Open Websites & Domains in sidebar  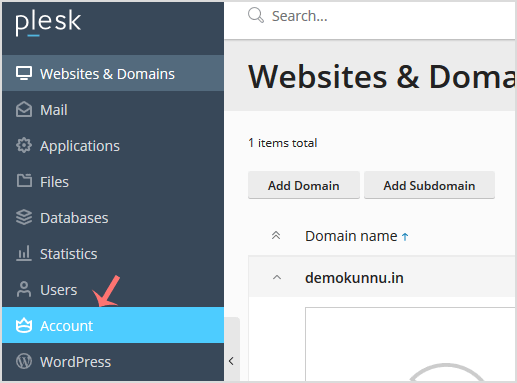coord(113,73)
